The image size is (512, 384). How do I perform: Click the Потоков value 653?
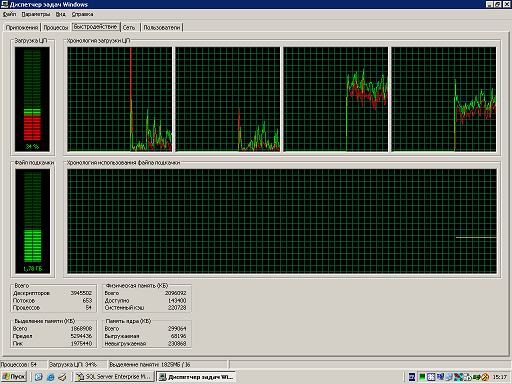(87, 300)
